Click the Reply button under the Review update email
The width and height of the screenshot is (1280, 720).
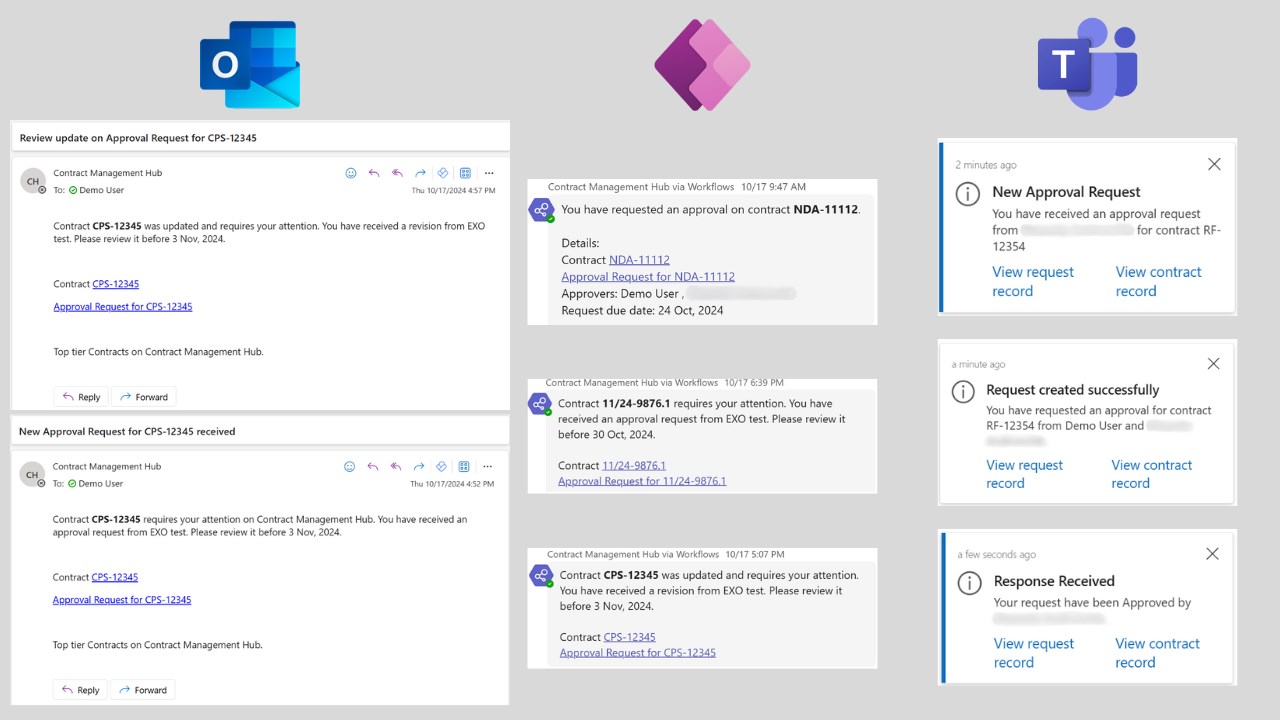pyautogui.click(x=82, y=397)
